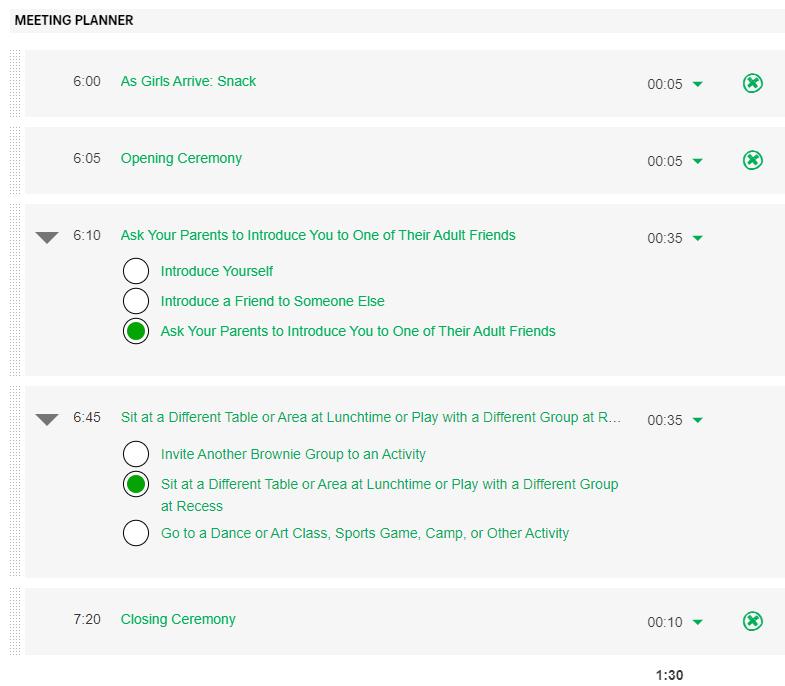Collapse the 6:10 activity section
785x686 pixels.
[47, 237]
